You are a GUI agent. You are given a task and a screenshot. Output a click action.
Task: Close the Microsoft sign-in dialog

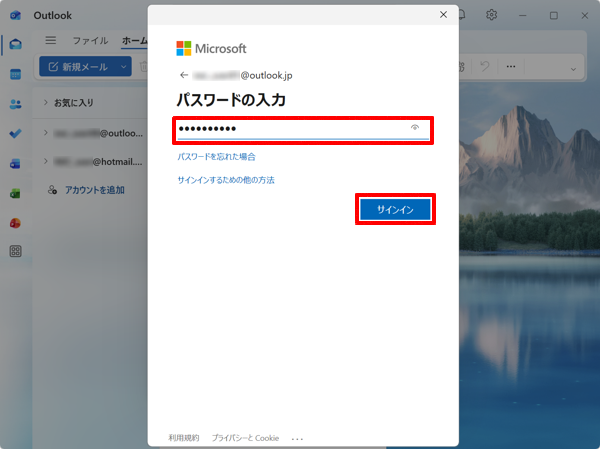443,15
